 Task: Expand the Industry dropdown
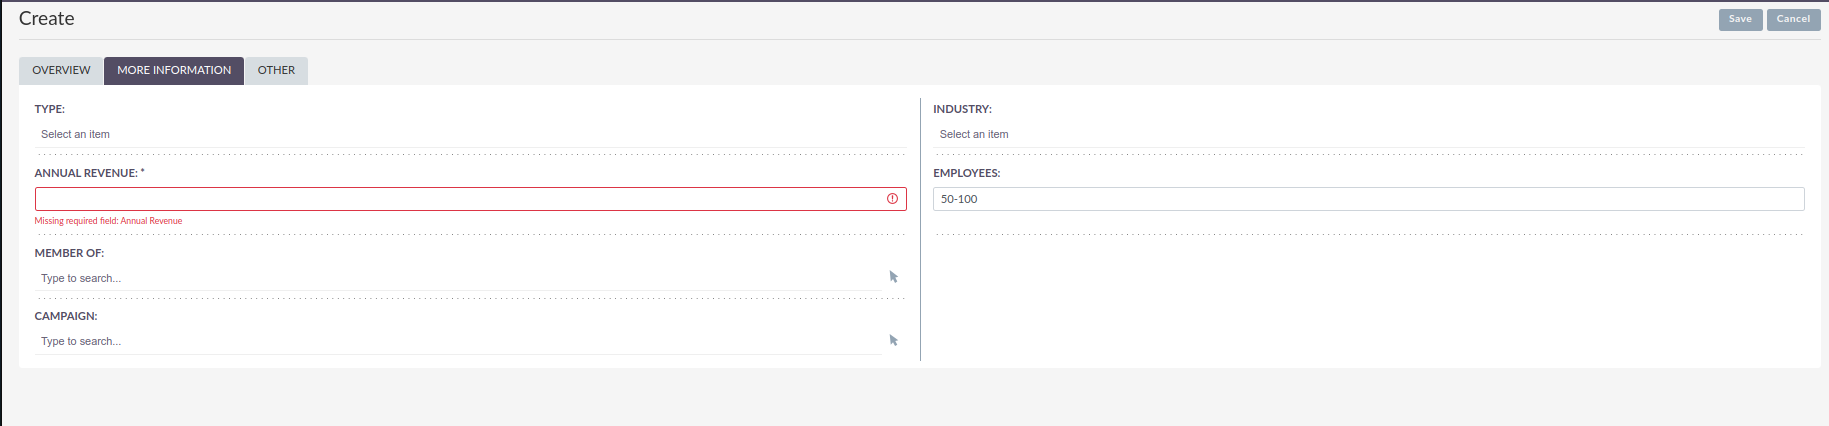point(1368,134)
